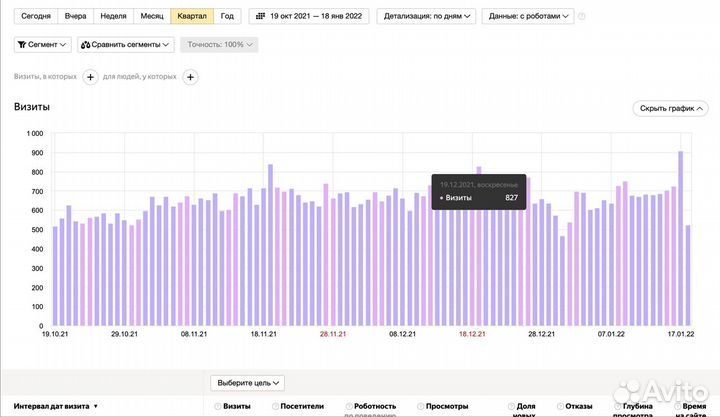This screenshot has height=417, width=720.
Task: Open the Детализация: по дням dropdown
Action: tap(425, 17)
